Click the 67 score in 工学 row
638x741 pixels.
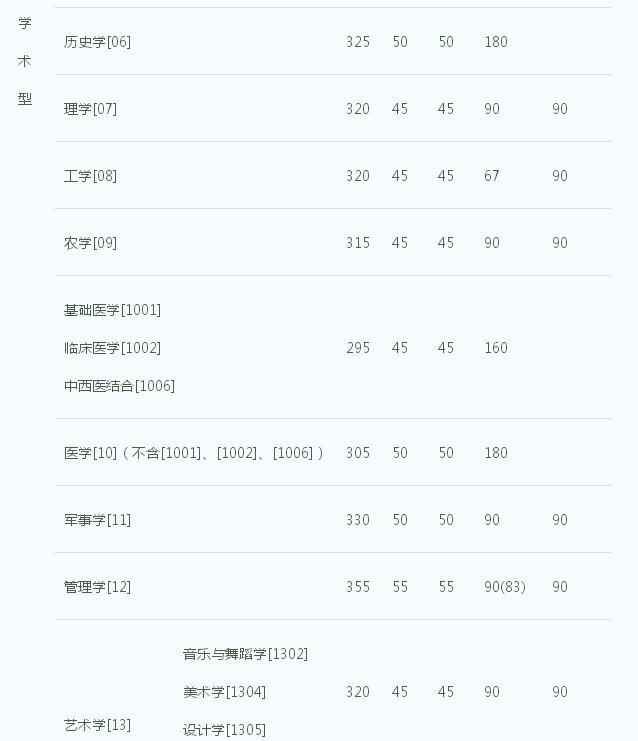pos(491,176)
